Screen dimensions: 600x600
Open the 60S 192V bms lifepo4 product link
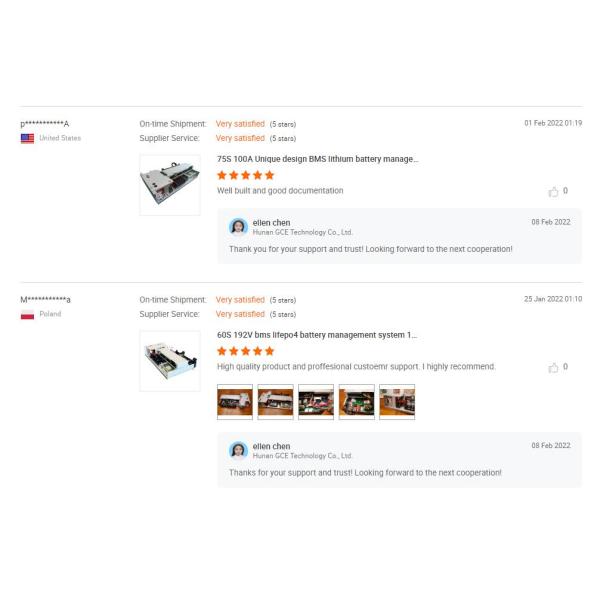[x=317, y=335]
